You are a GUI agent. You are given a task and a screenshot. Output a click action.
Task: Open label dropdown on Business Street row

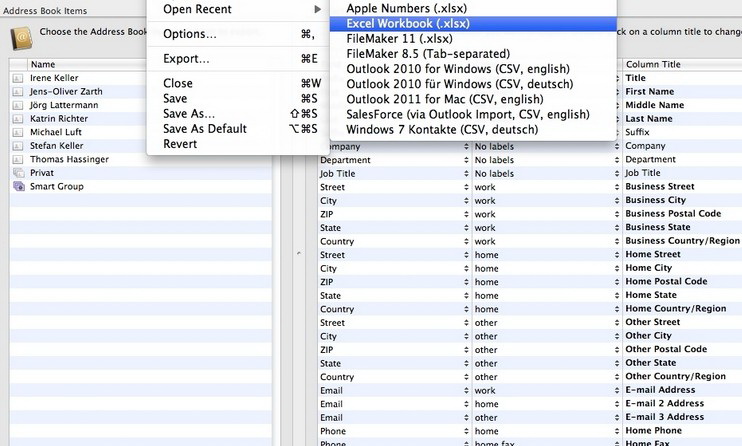(x=617, y=187)
